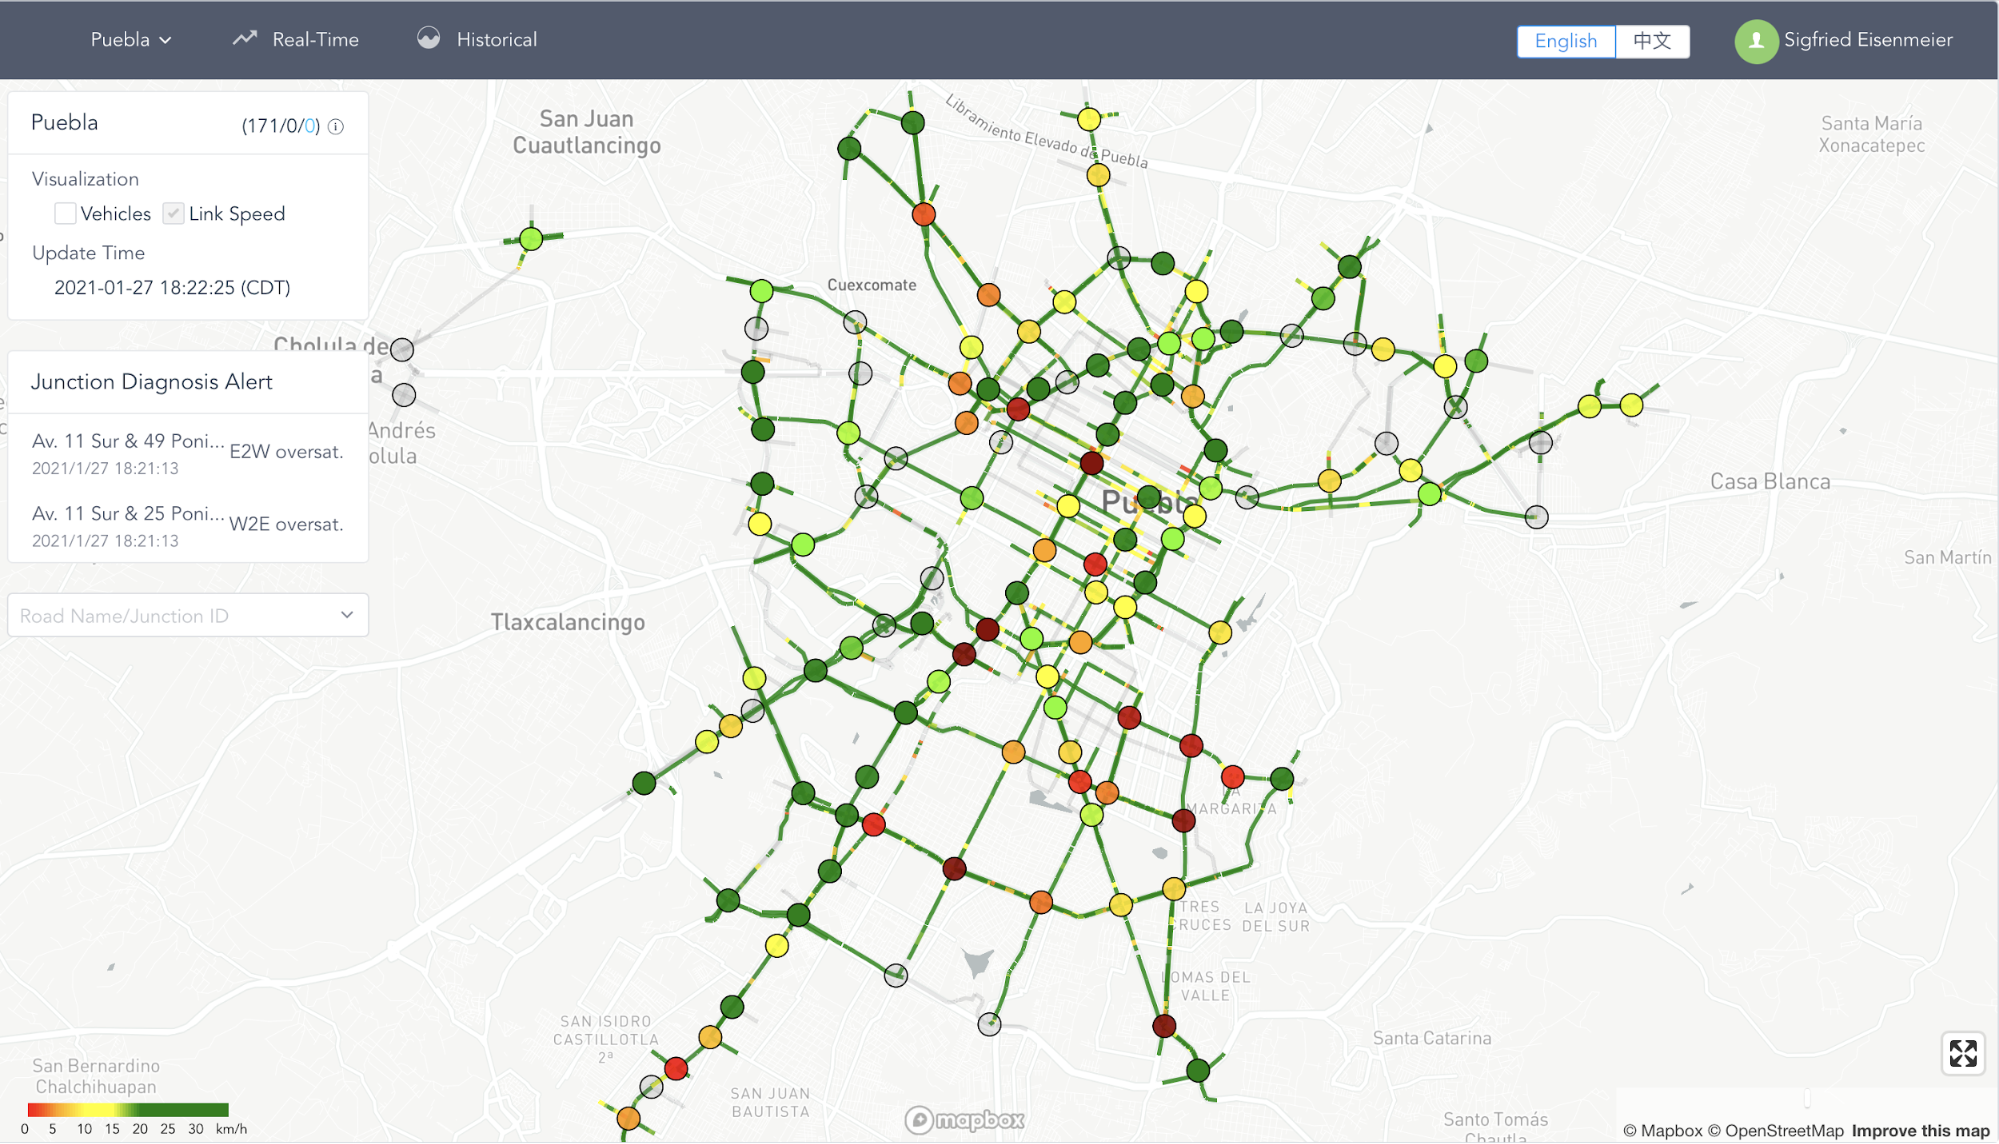Screen dimensions: 1999x1144
Task: Click the Mapbox logo
Action: tap(963, 1120)
